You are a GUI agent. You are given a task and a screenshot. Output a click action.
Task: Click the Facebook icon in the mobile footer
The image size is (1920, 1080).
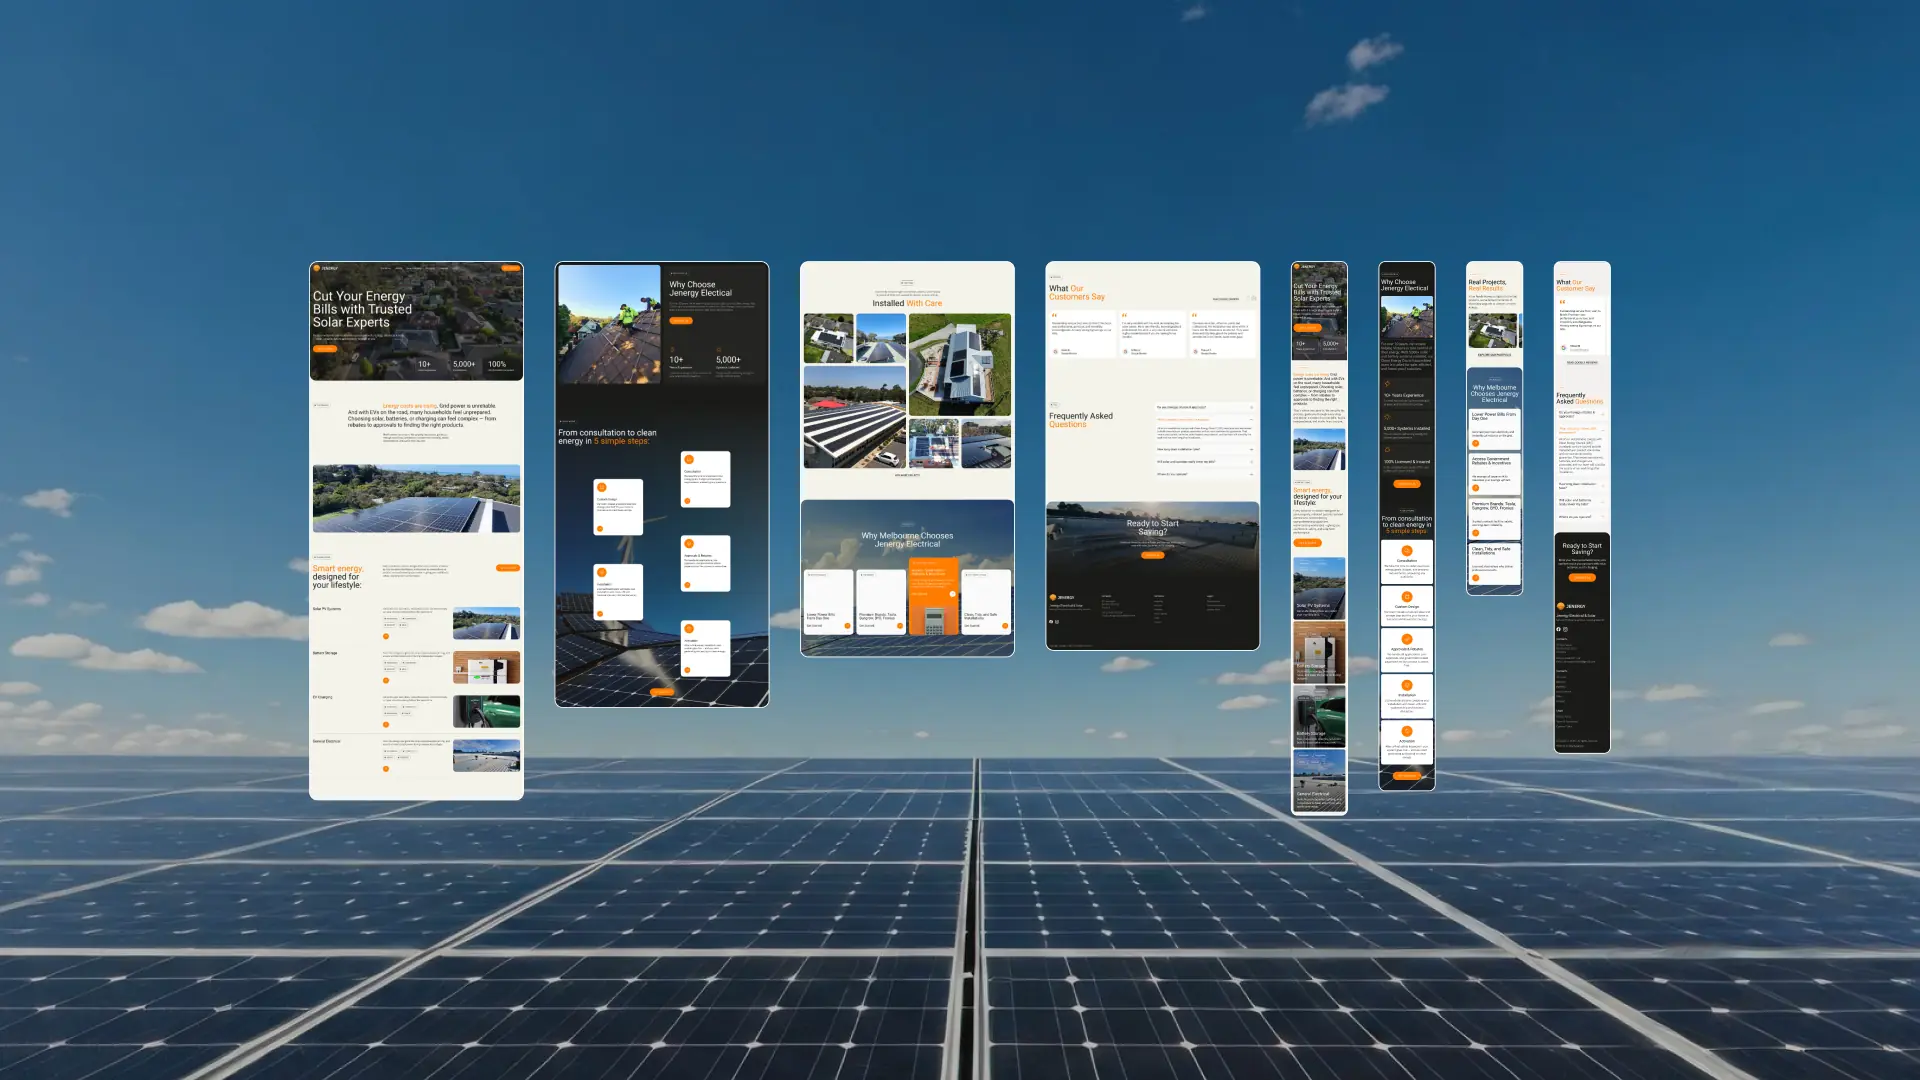(1558, 629)
